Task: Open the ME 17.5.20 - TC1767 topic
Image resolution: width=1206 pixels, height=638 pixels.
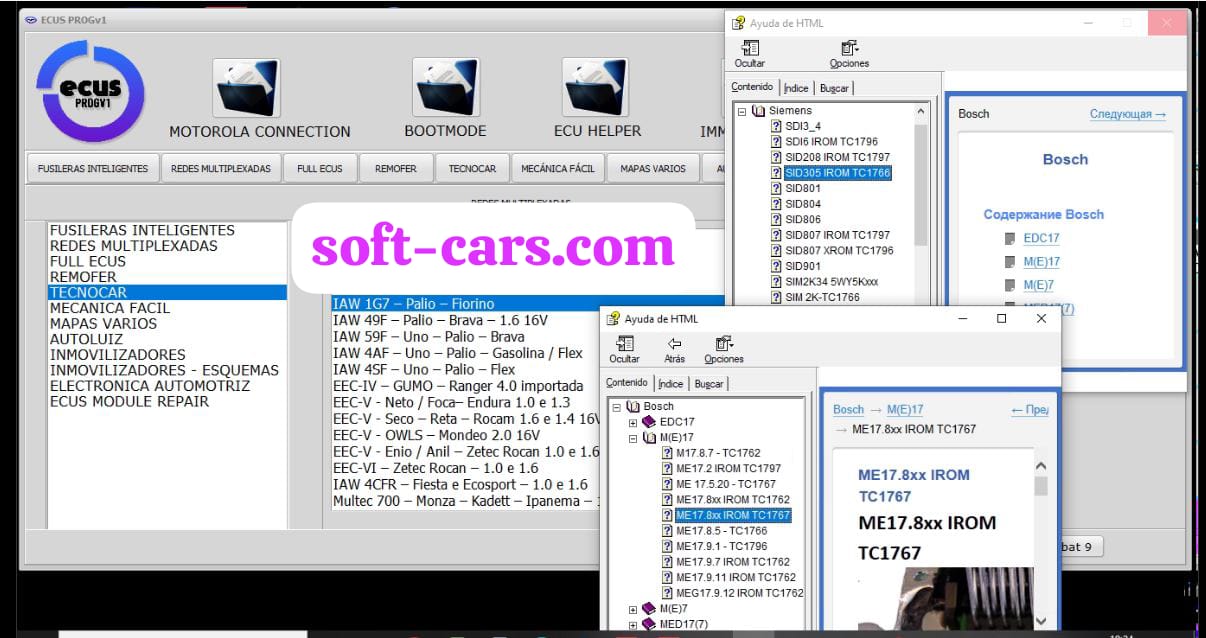Action: 725,484
